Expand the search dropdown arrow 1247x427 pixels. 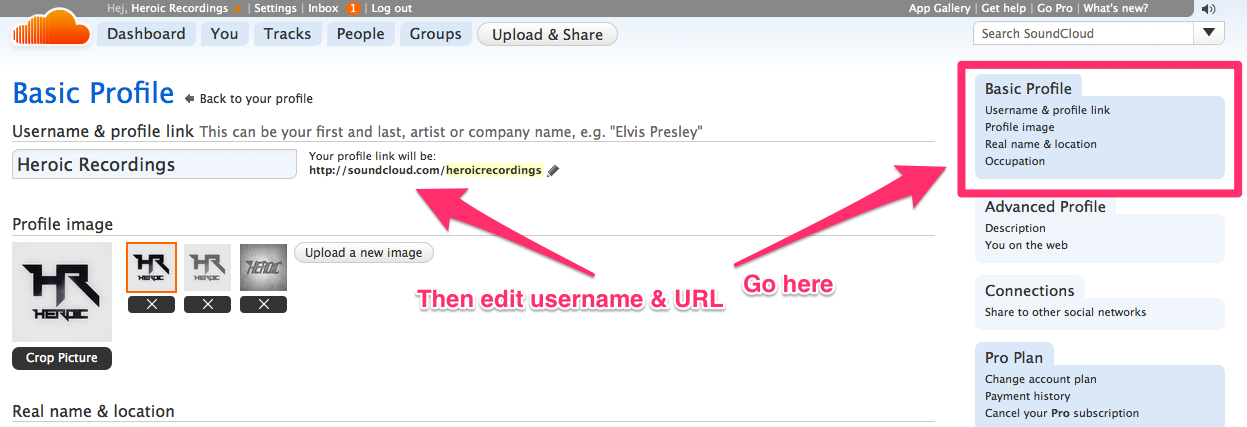pyautogui.click(x=1210, y=33)
